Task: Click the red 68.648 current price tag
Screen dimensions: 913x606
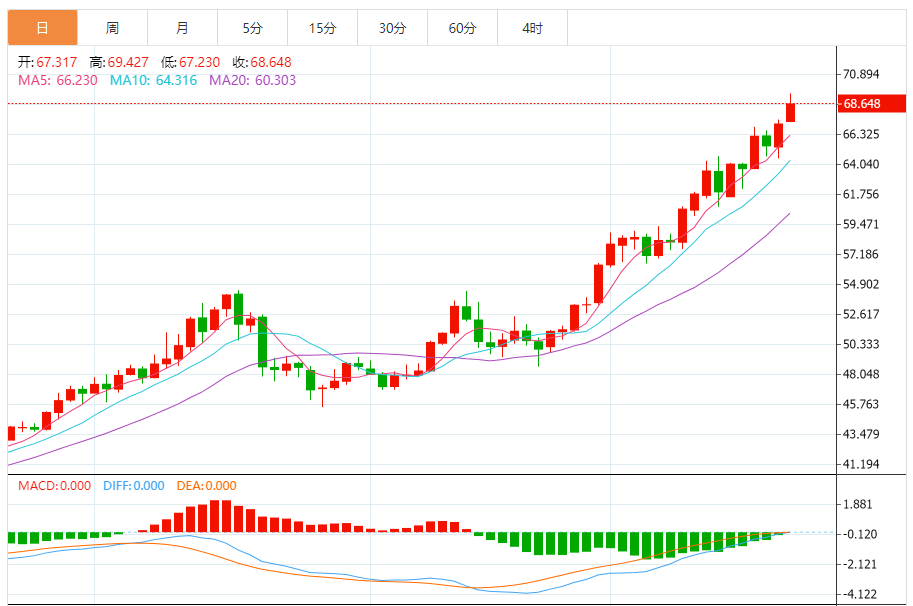Action: (x=860, y=104)
